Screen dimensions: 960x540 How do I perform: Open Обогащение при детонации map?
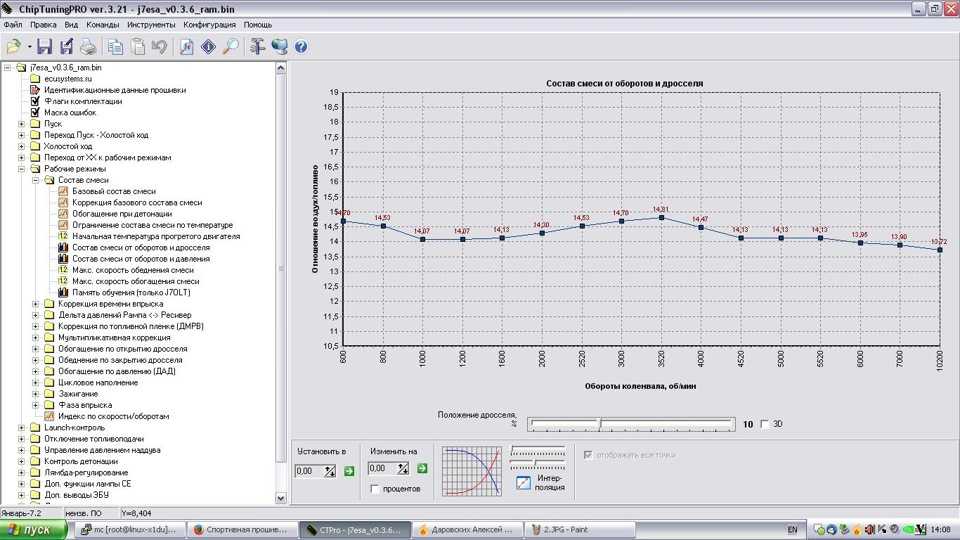122,214
